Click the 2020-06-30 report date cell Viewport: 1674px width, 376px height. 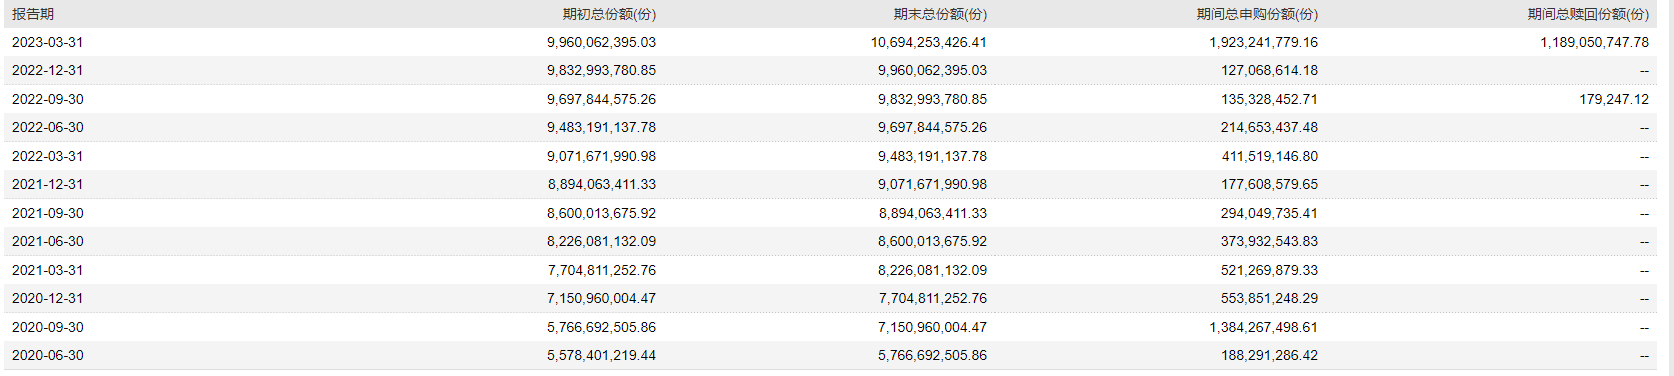(x=48, y=356)
